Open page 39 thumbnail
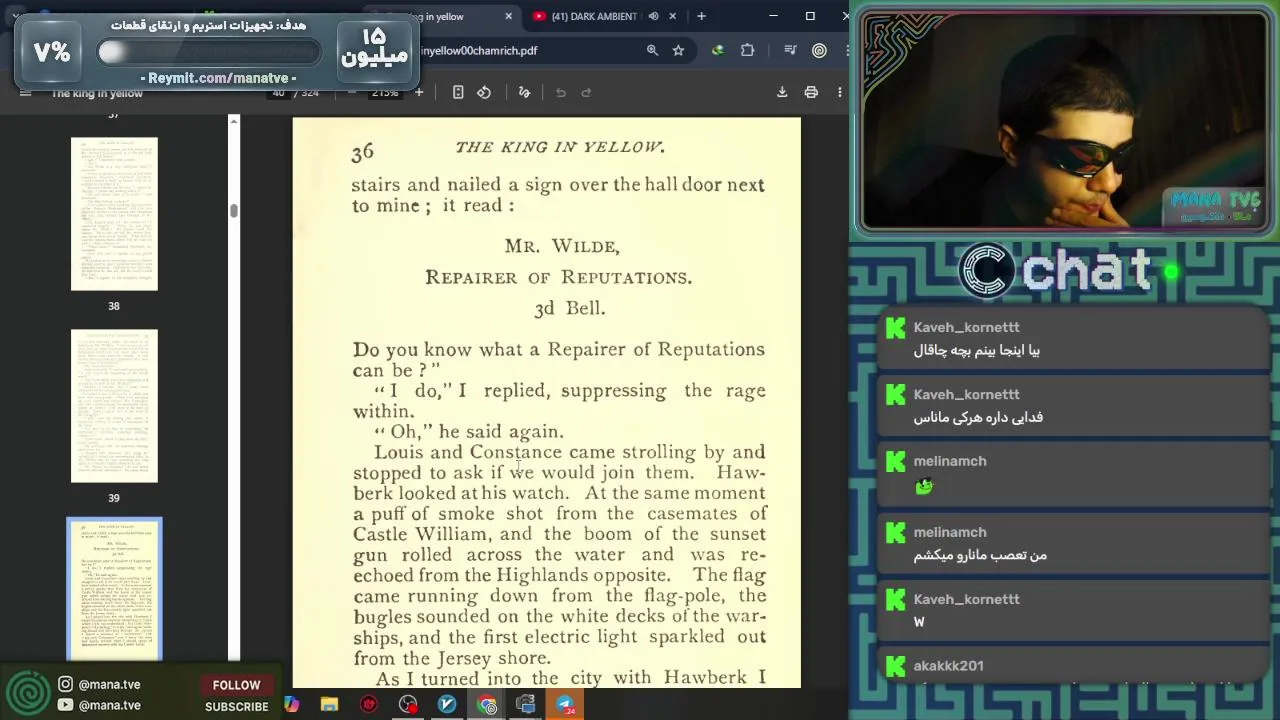This screenshot has width=1280, height=720. pos(114,406)
